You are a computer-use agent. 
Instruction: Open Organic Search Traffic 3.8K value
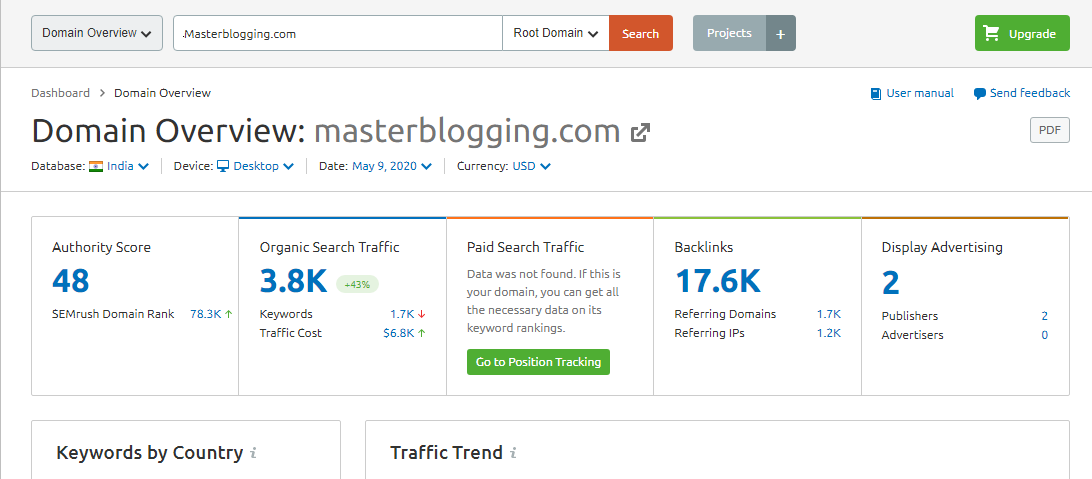pyautogui.click(x=293, y=281)
